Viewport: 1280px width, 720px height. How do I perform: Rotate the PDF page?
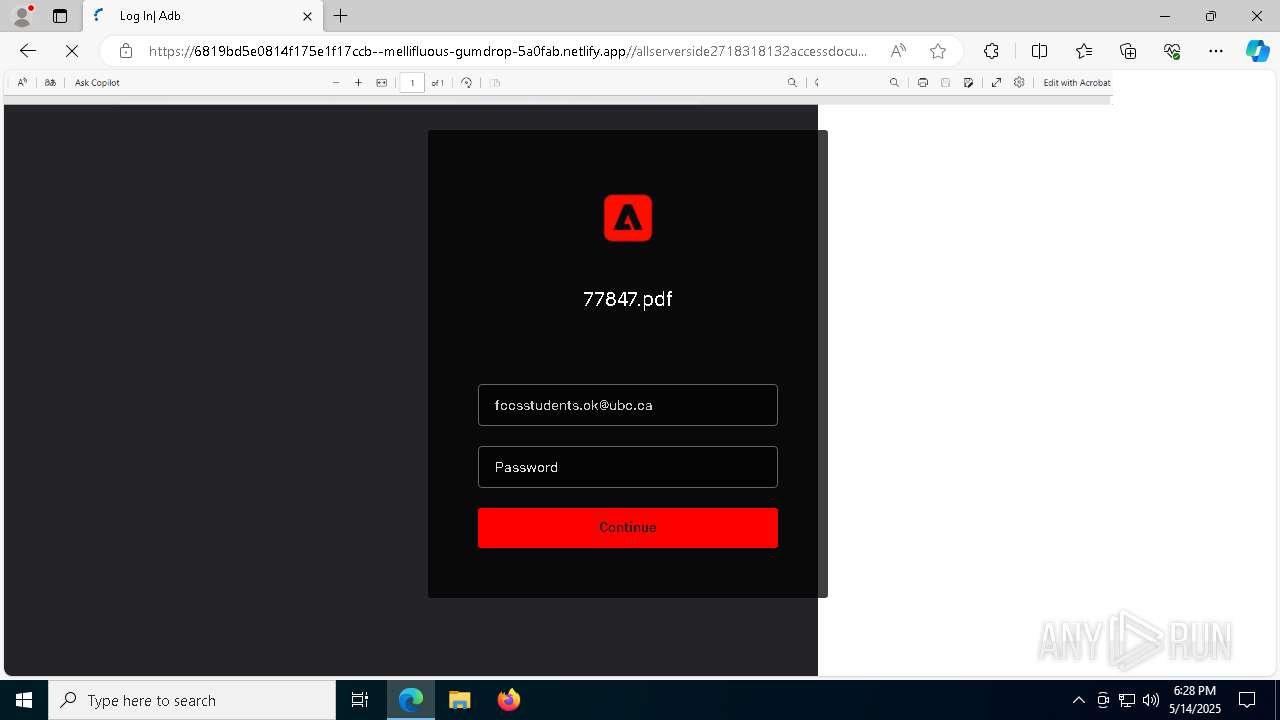click(466, 83)
